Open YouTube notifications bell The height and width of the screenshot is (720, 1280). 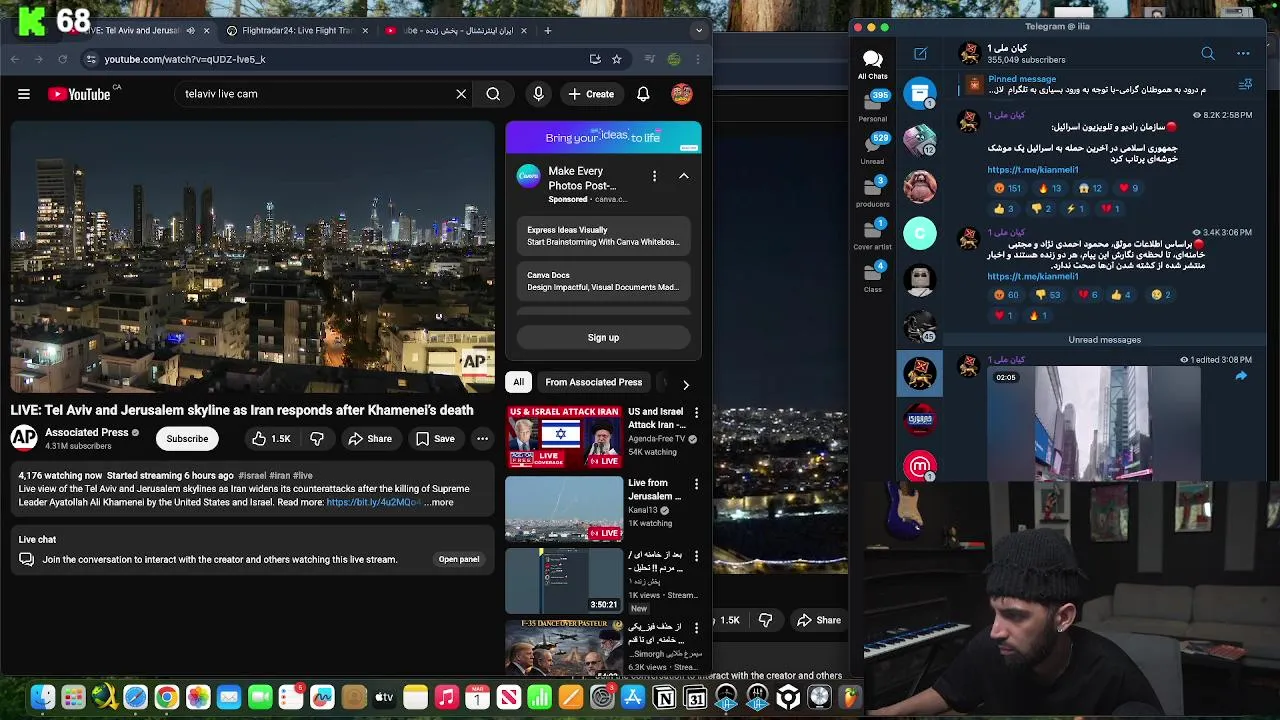(x=643, y=94)
